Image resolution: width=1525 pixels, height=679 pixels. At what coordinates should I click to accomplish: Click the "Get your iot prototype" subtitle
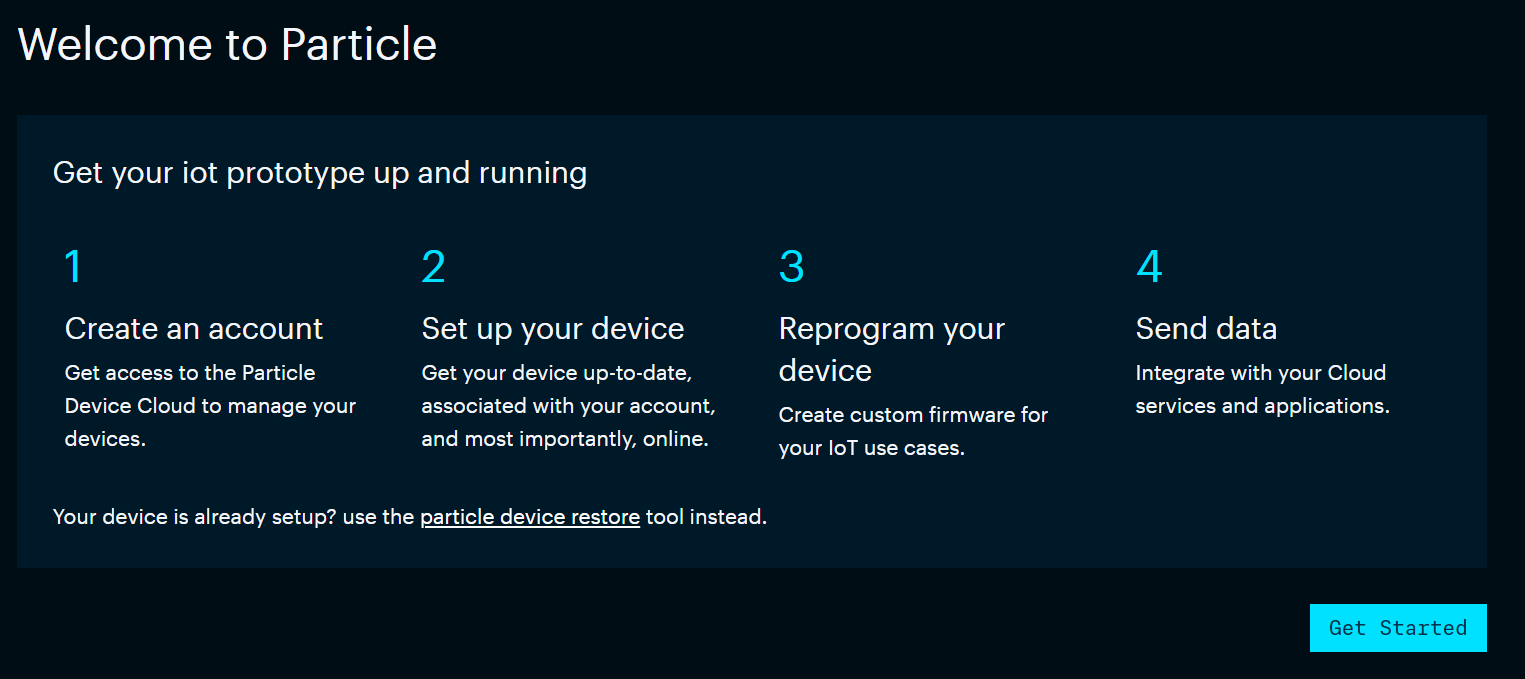pyautogui.click(x=320, y=173)
